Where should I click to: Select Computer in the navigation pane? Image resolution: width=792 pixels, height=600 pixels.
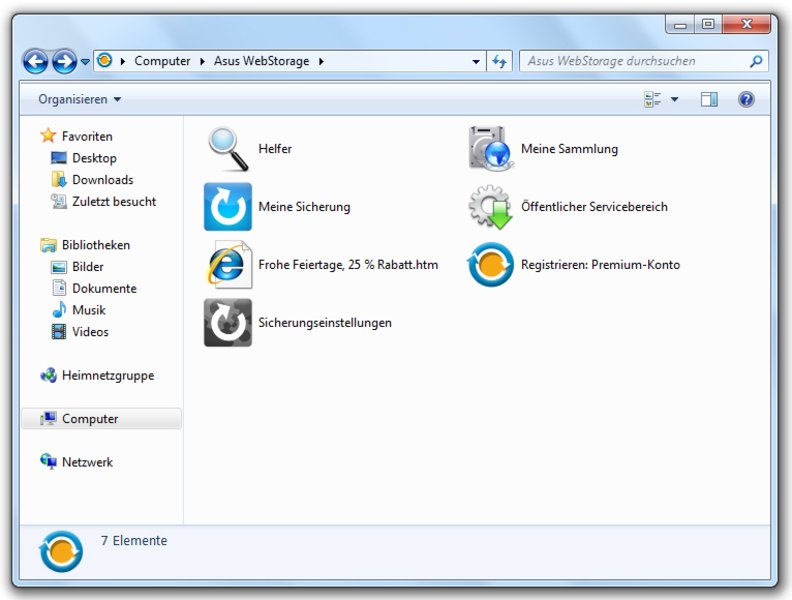[x=102, y=419]
